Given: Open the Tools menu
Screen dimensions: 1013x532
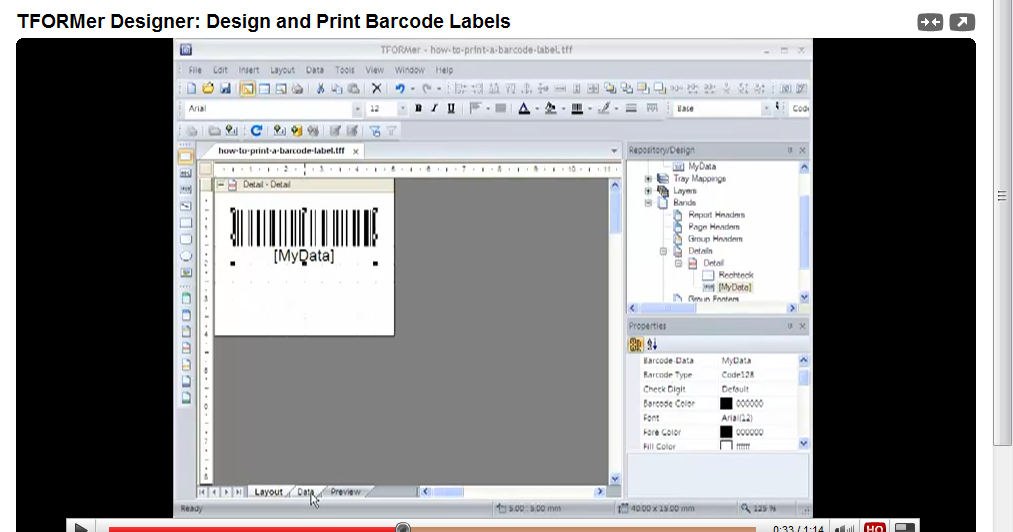Looking at the screenshot, I should [x=344, y=70].
